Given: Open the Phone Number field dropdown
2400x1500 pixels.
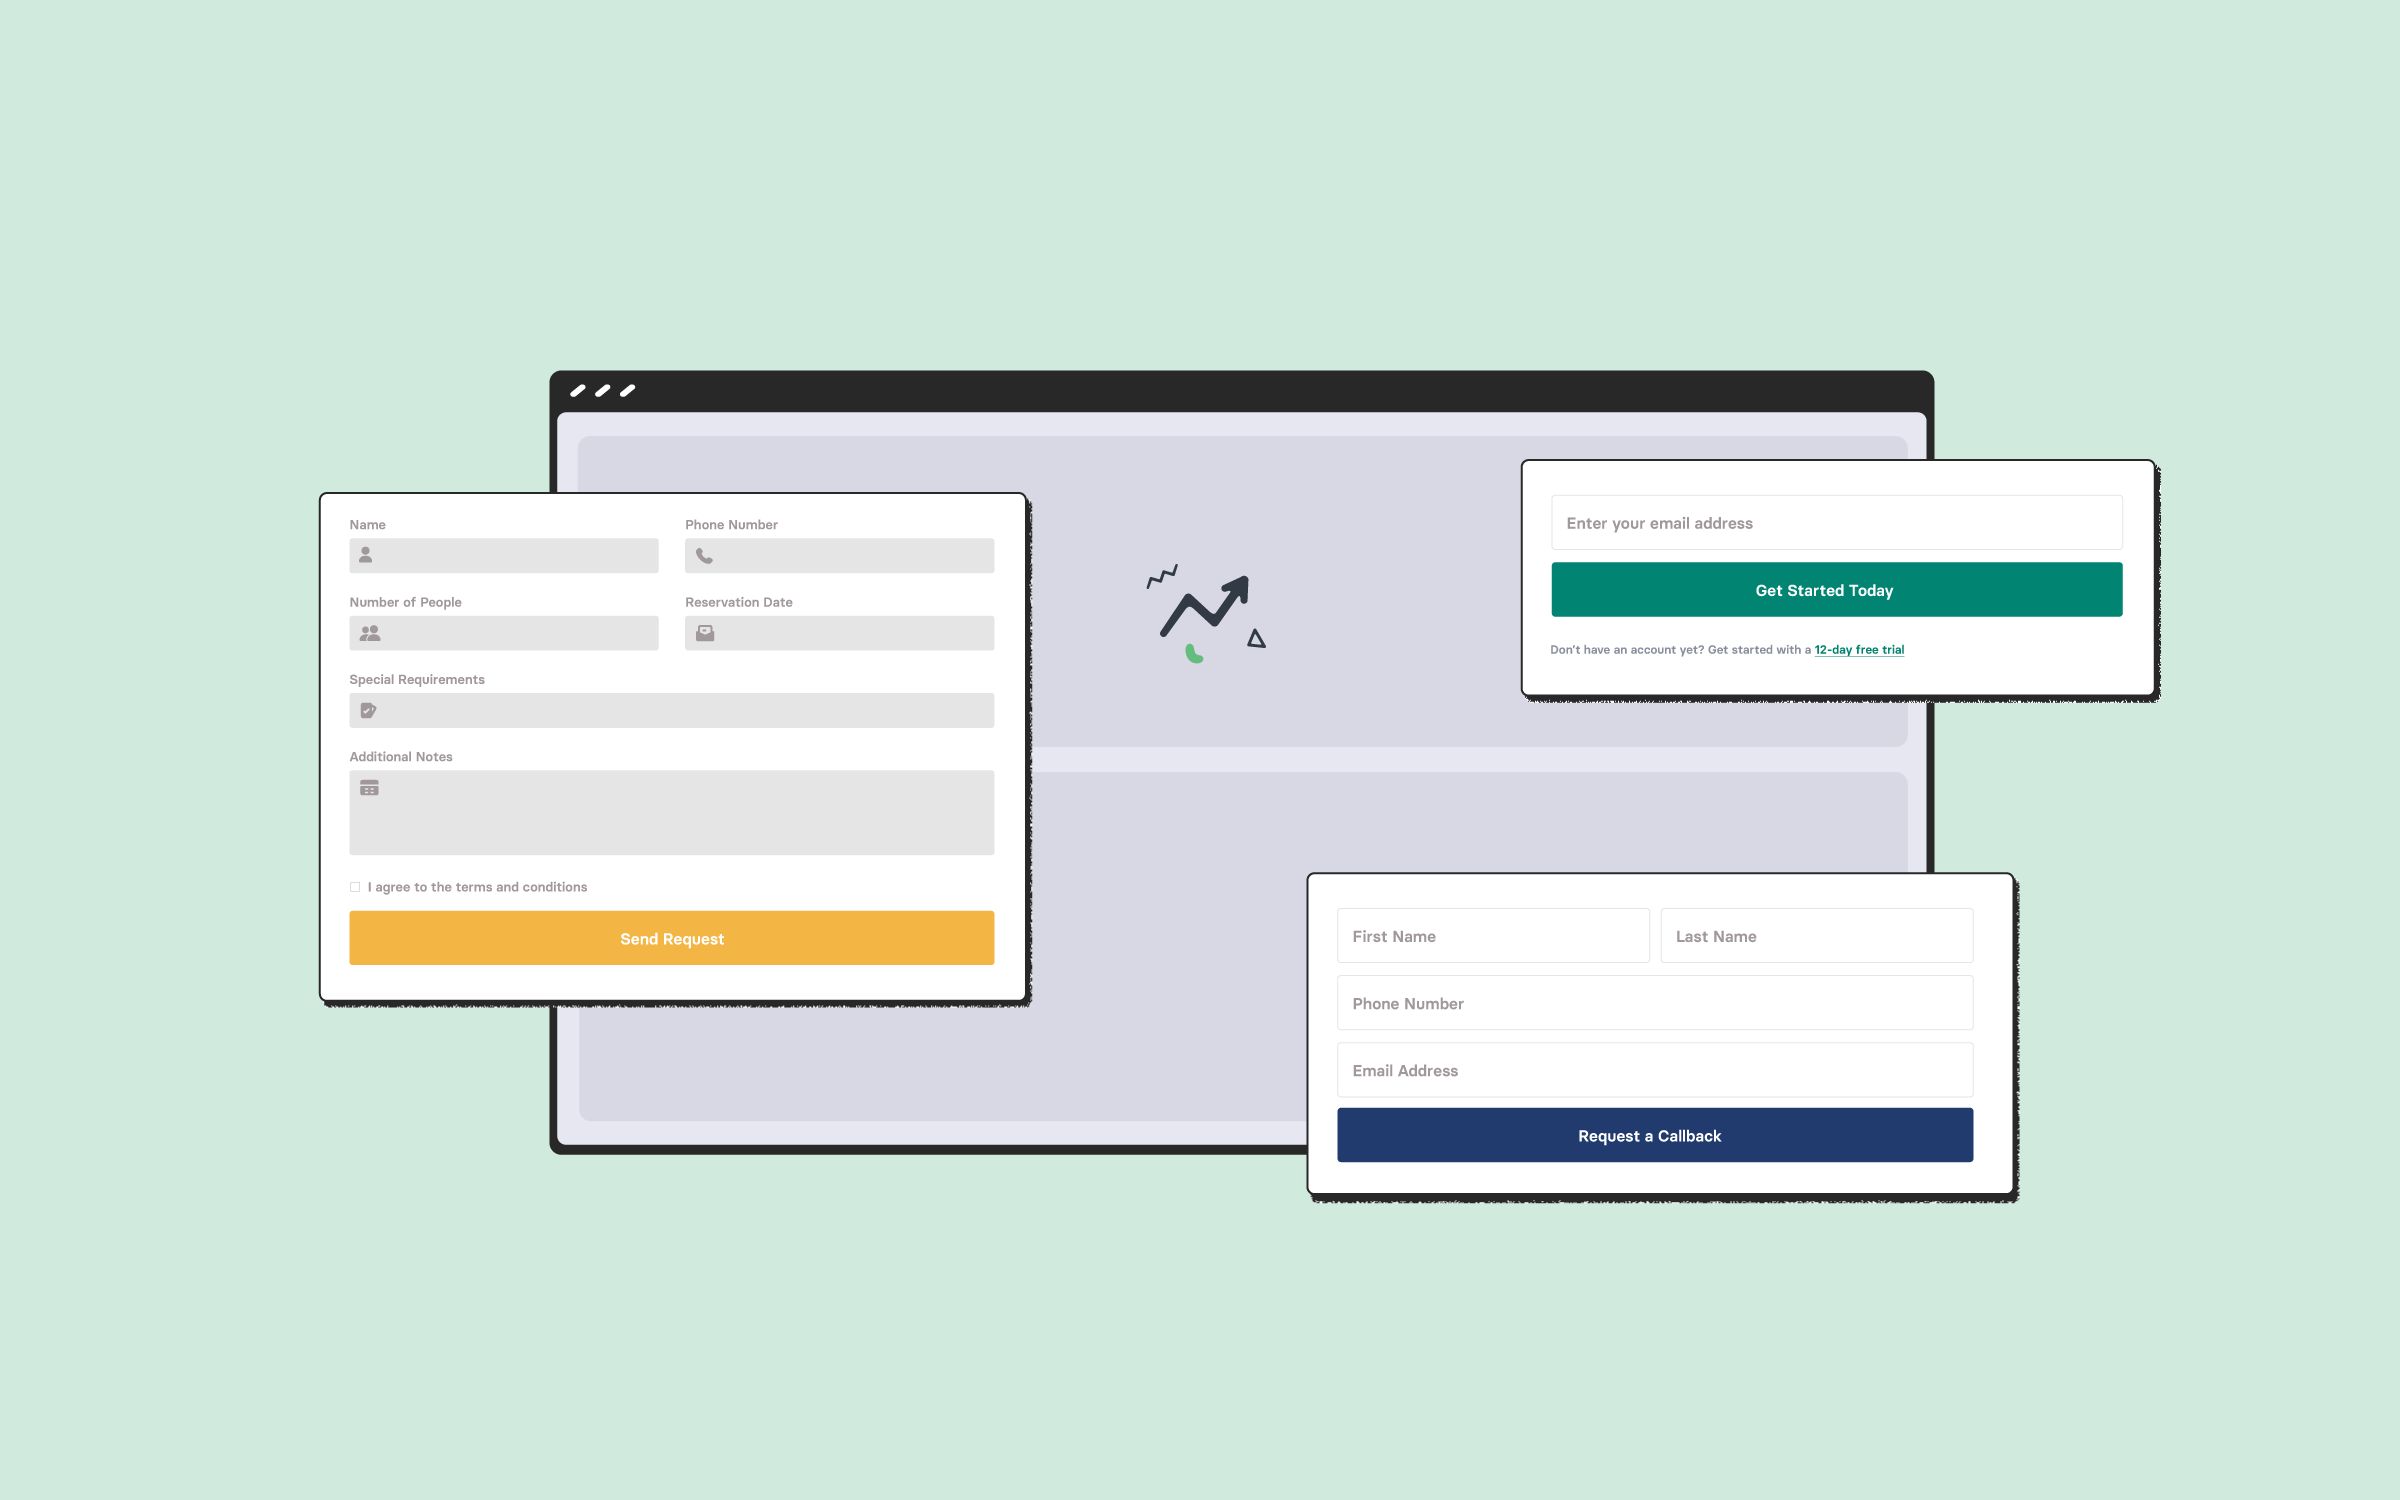Looking at the screenshot, I should (x=838, y=555).
